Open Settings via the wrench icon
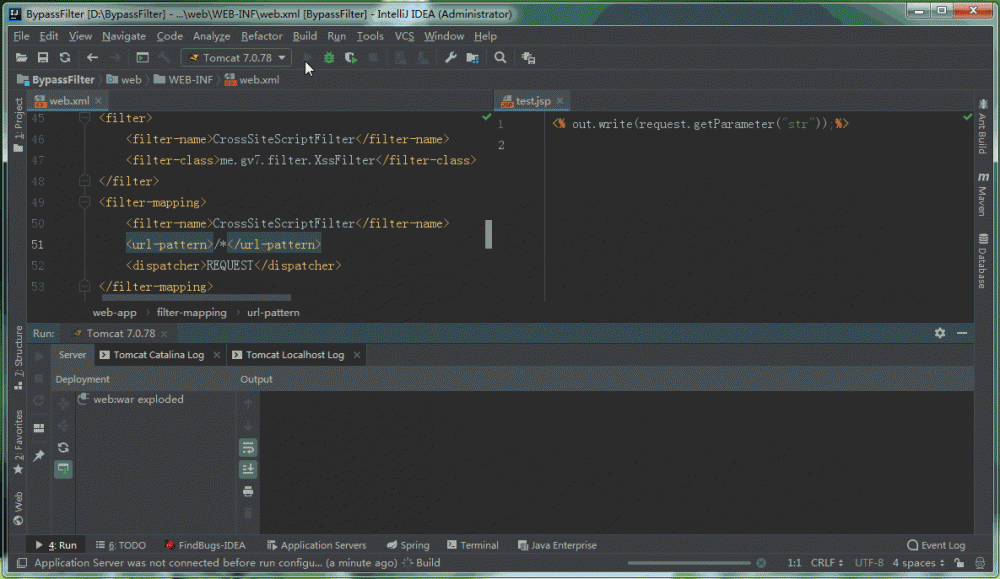 [450, 58]
